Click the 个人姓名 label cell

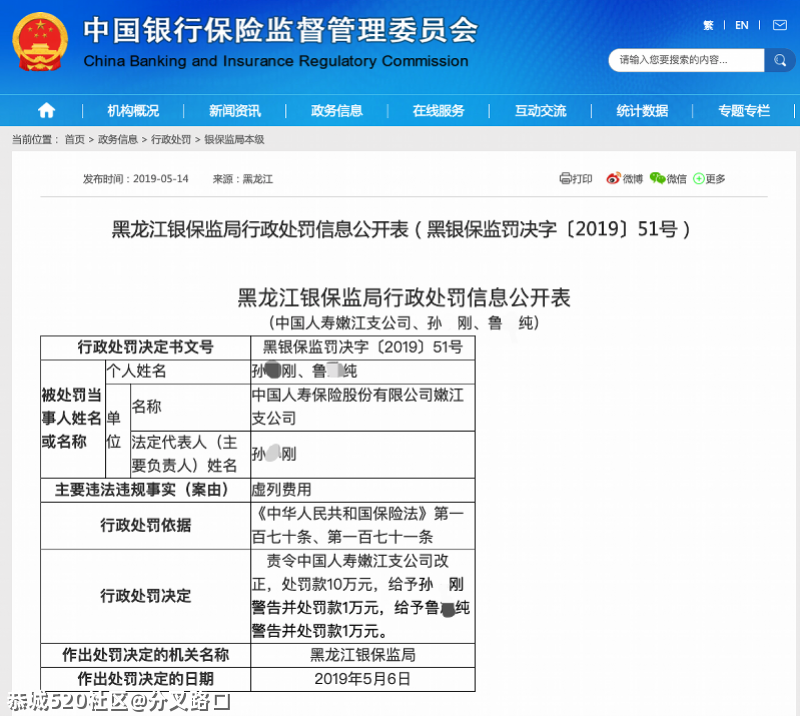(178, 371)
